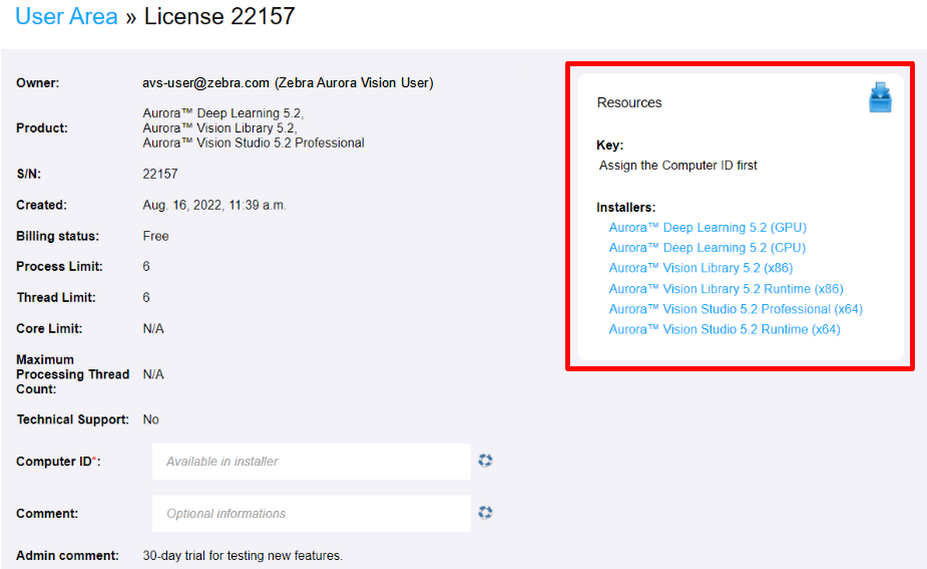Click 'Assign the Computer ID first' key text

coord(678,166)
